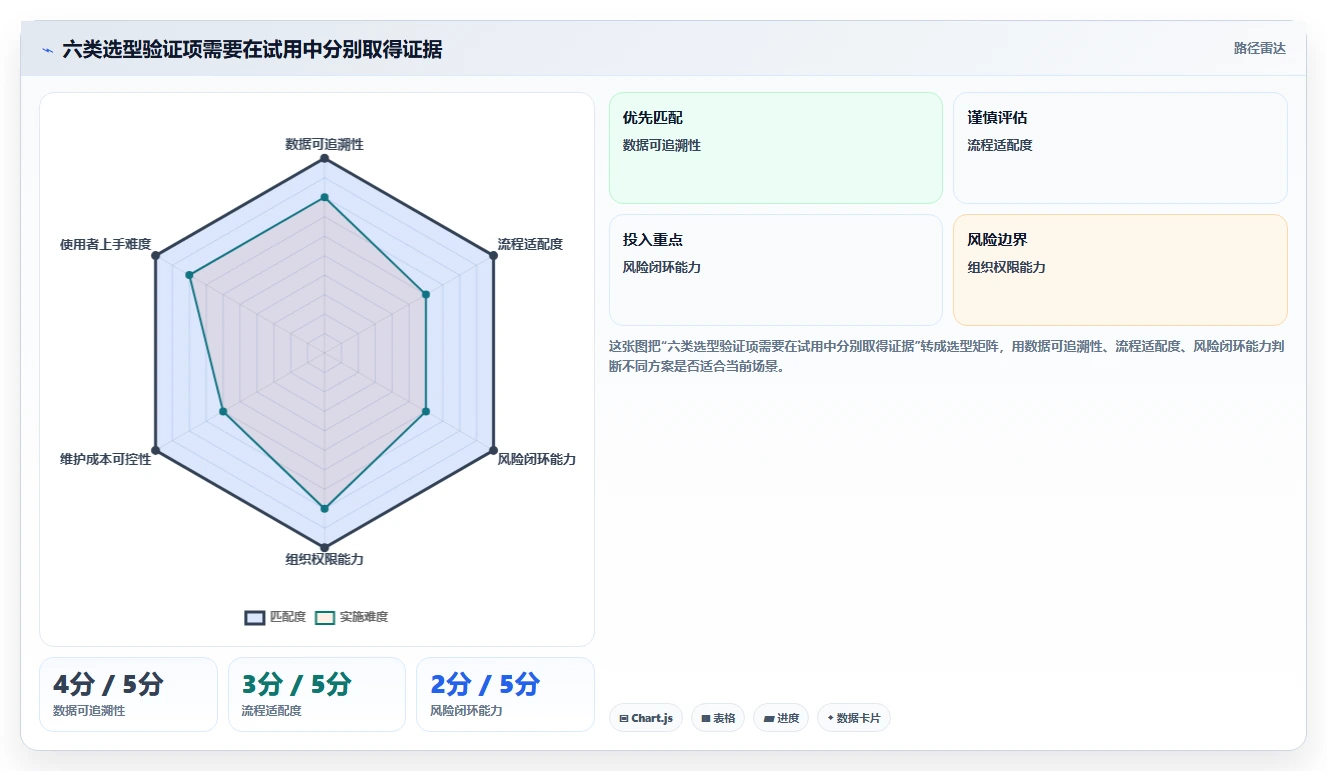Screen dimensions: 1327x771
Task: Click the 实施难度 data point at 风险闭环能力
Action: coord(426,411)
